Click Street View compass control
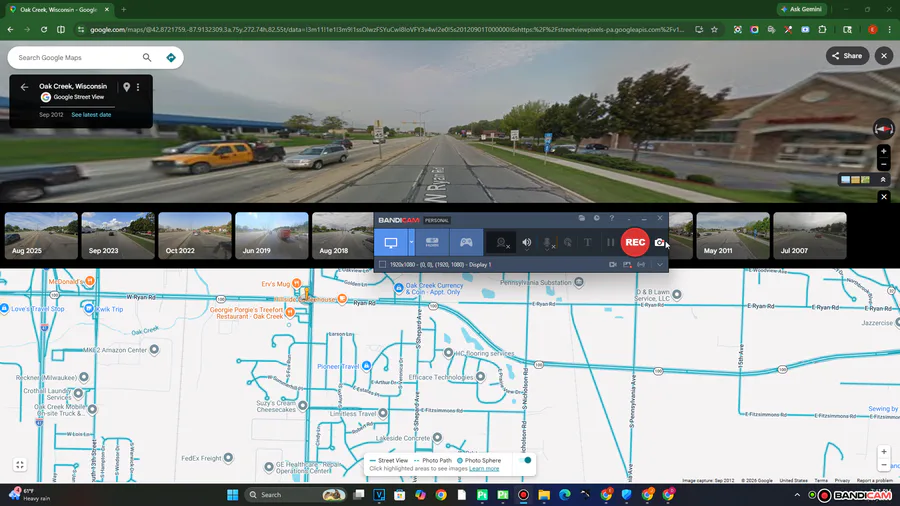The image size is (900, 506). 883,129
